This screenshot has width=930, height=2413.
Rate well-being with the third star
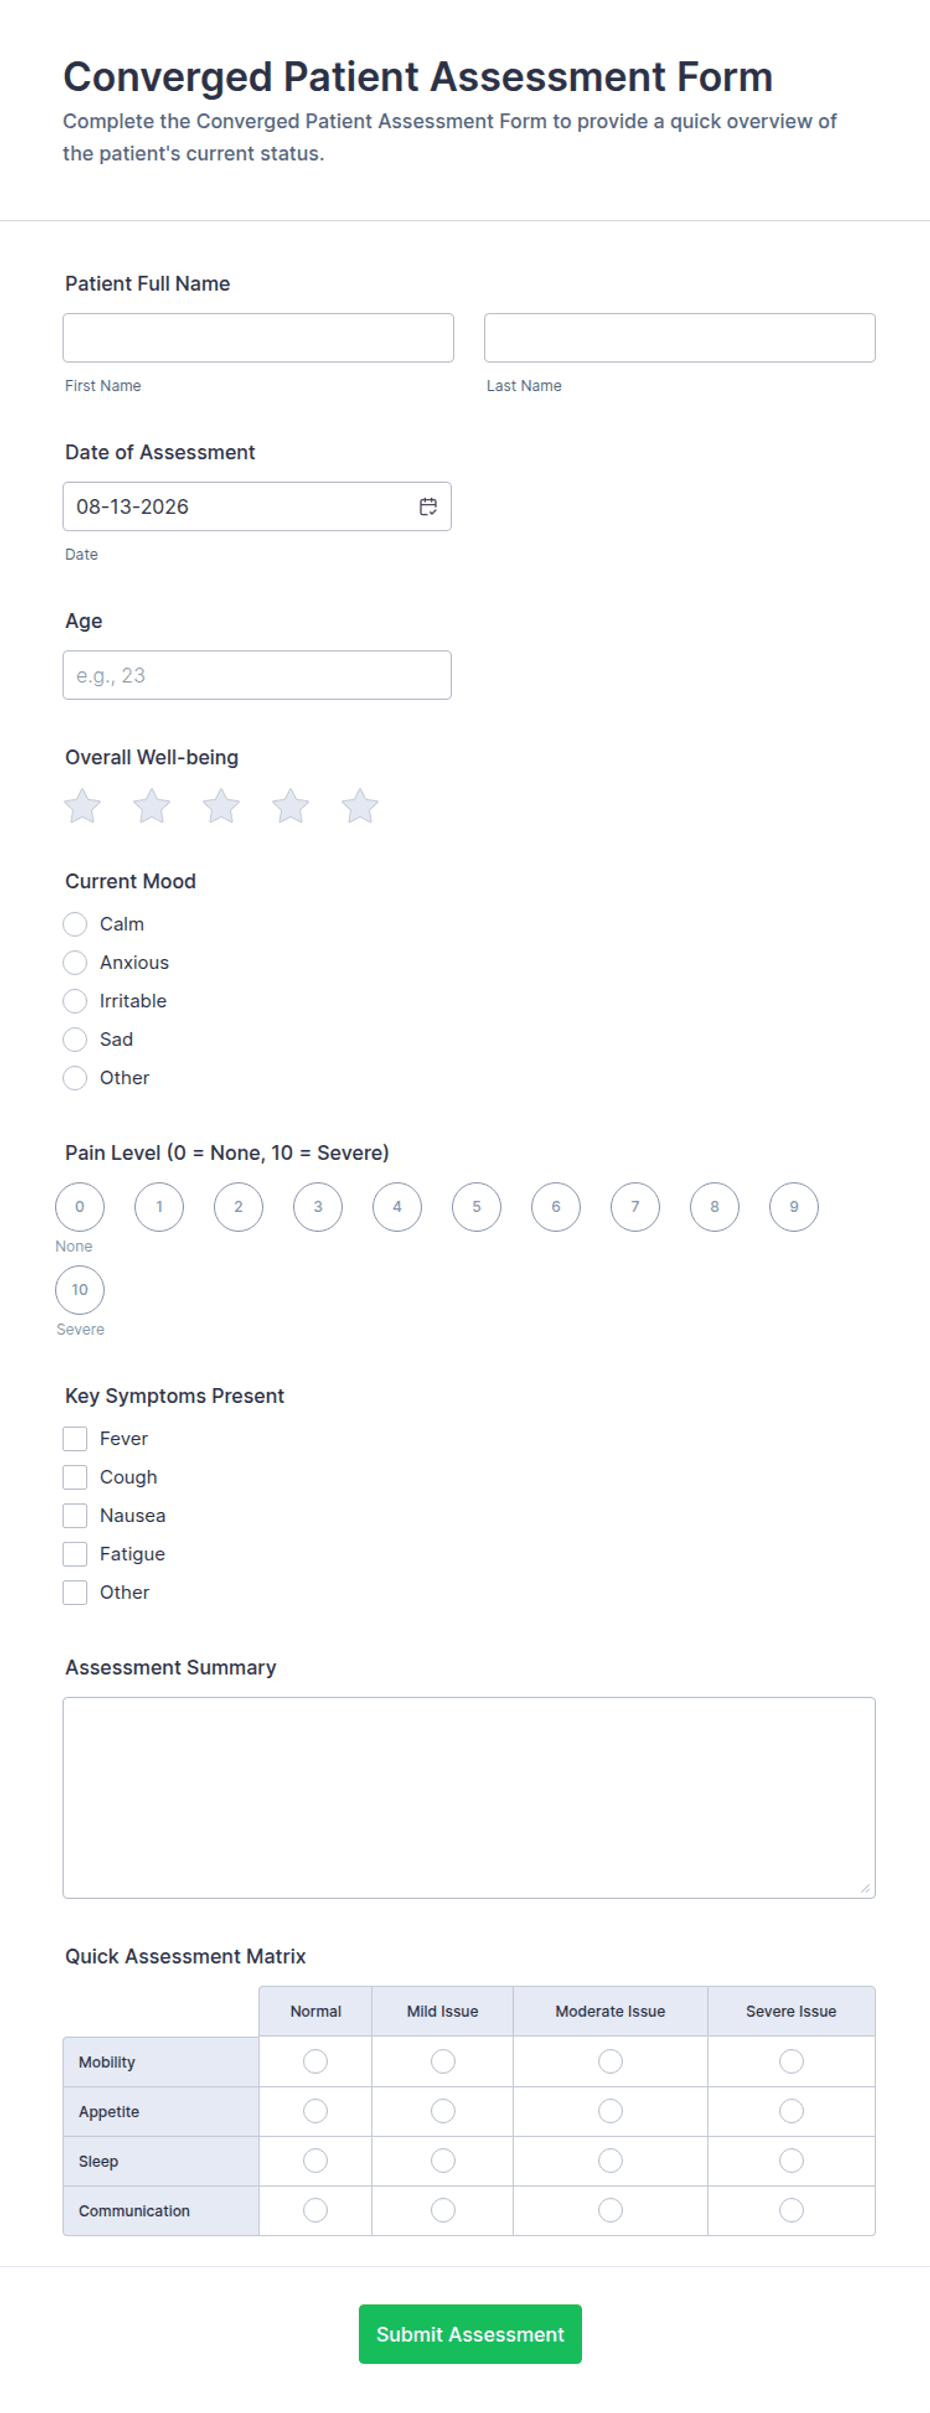[221, 806]
